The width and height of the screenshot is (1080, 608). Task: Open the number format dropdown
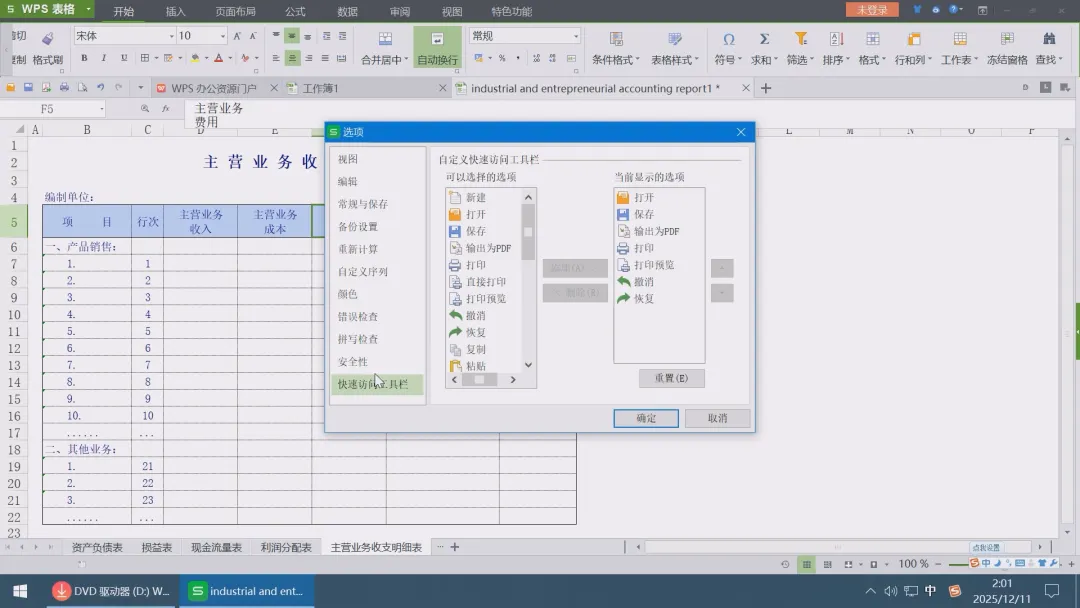click(x=576, y=36)
